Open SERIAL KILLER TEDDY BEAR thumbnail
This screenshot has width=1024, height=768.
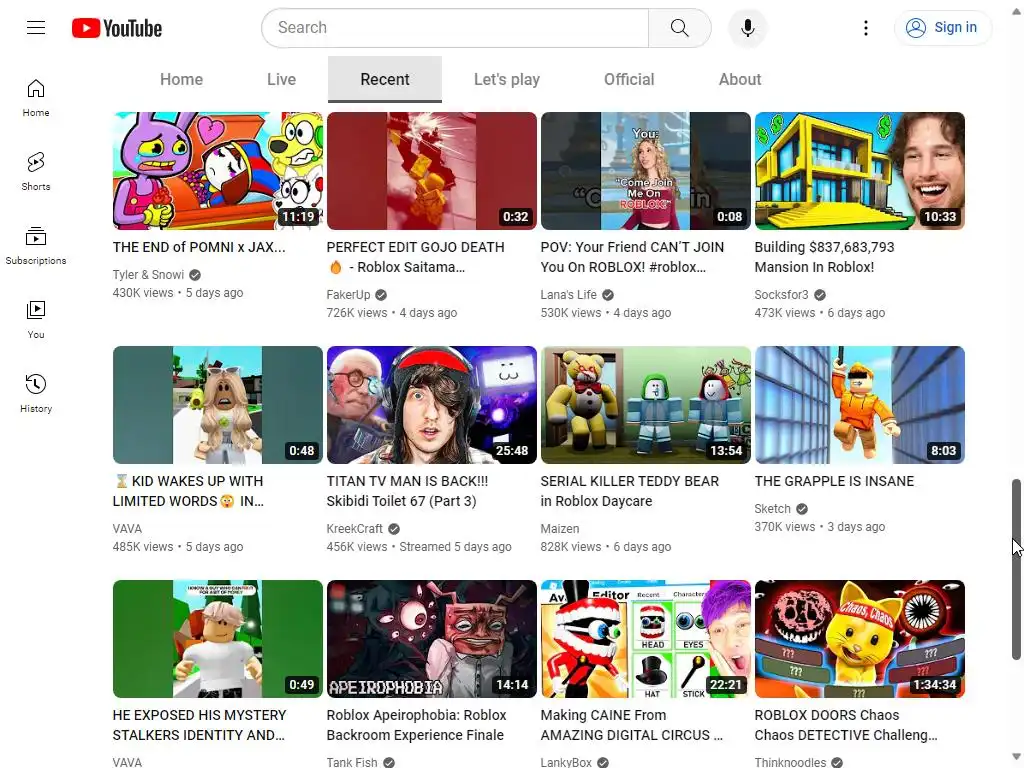click(x=646, y=405)
